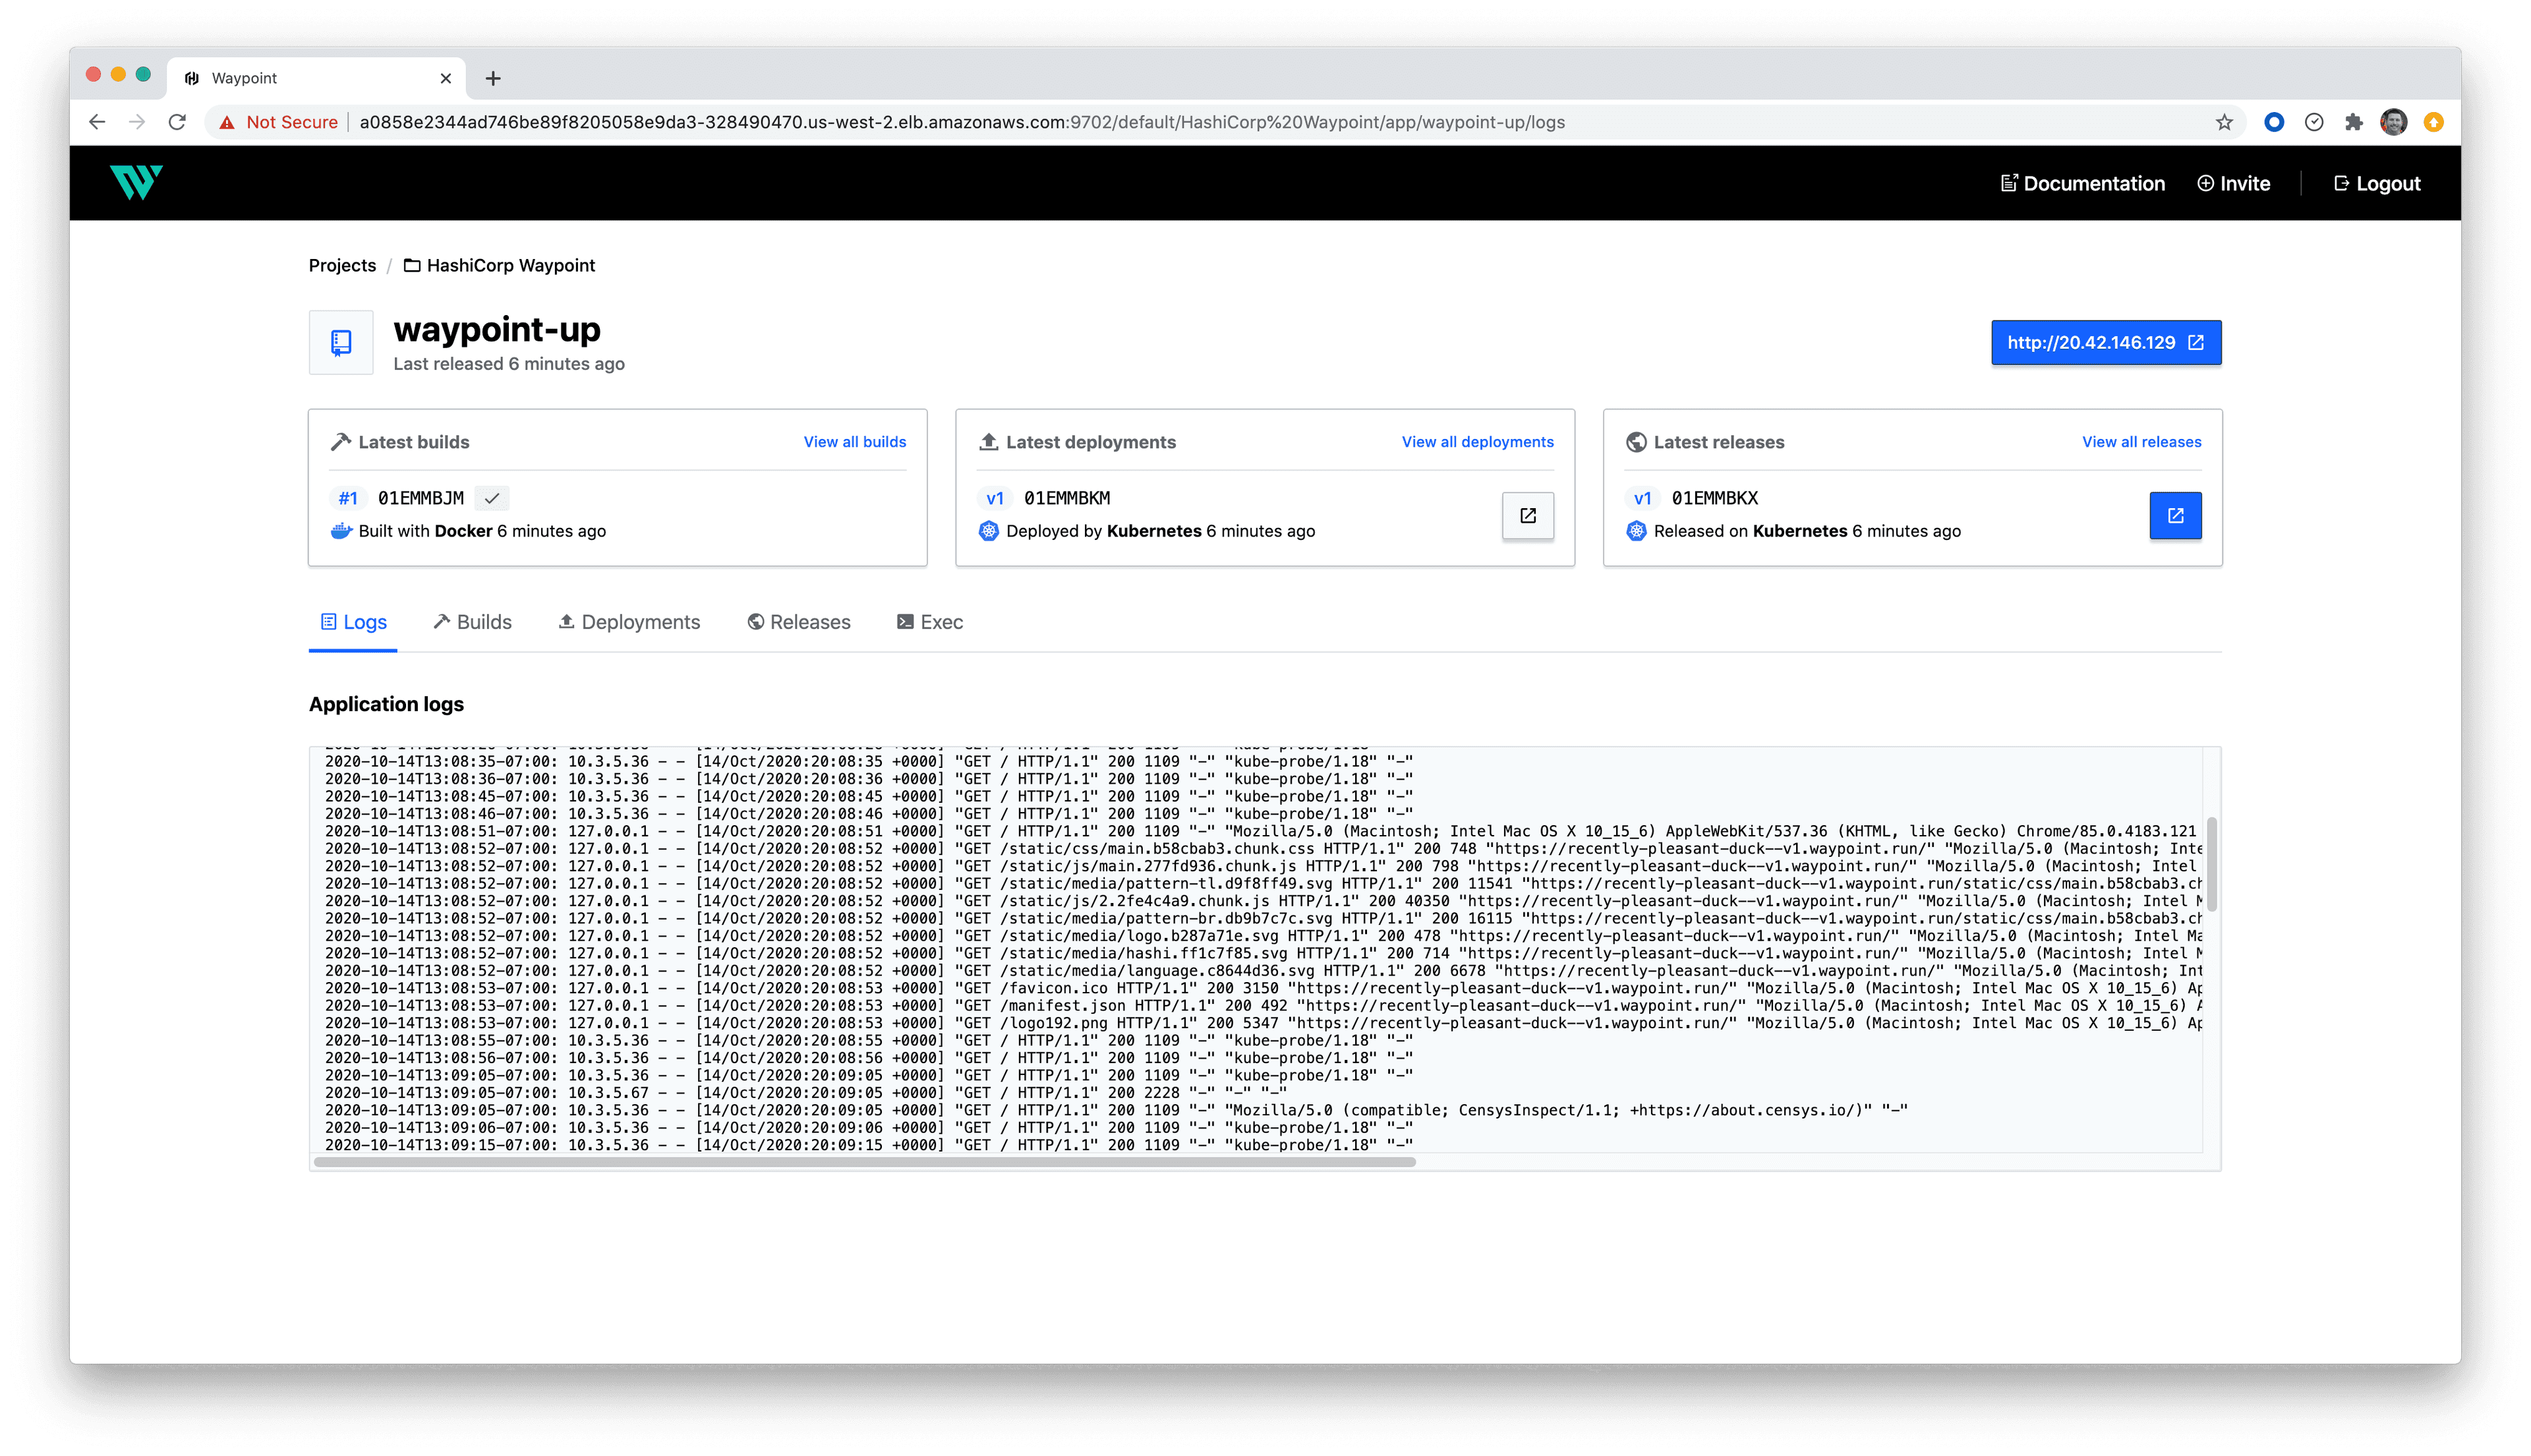This screenshot has width=2531, height=1456.
Task: Click View all builds link
Action: pos(854,442)
